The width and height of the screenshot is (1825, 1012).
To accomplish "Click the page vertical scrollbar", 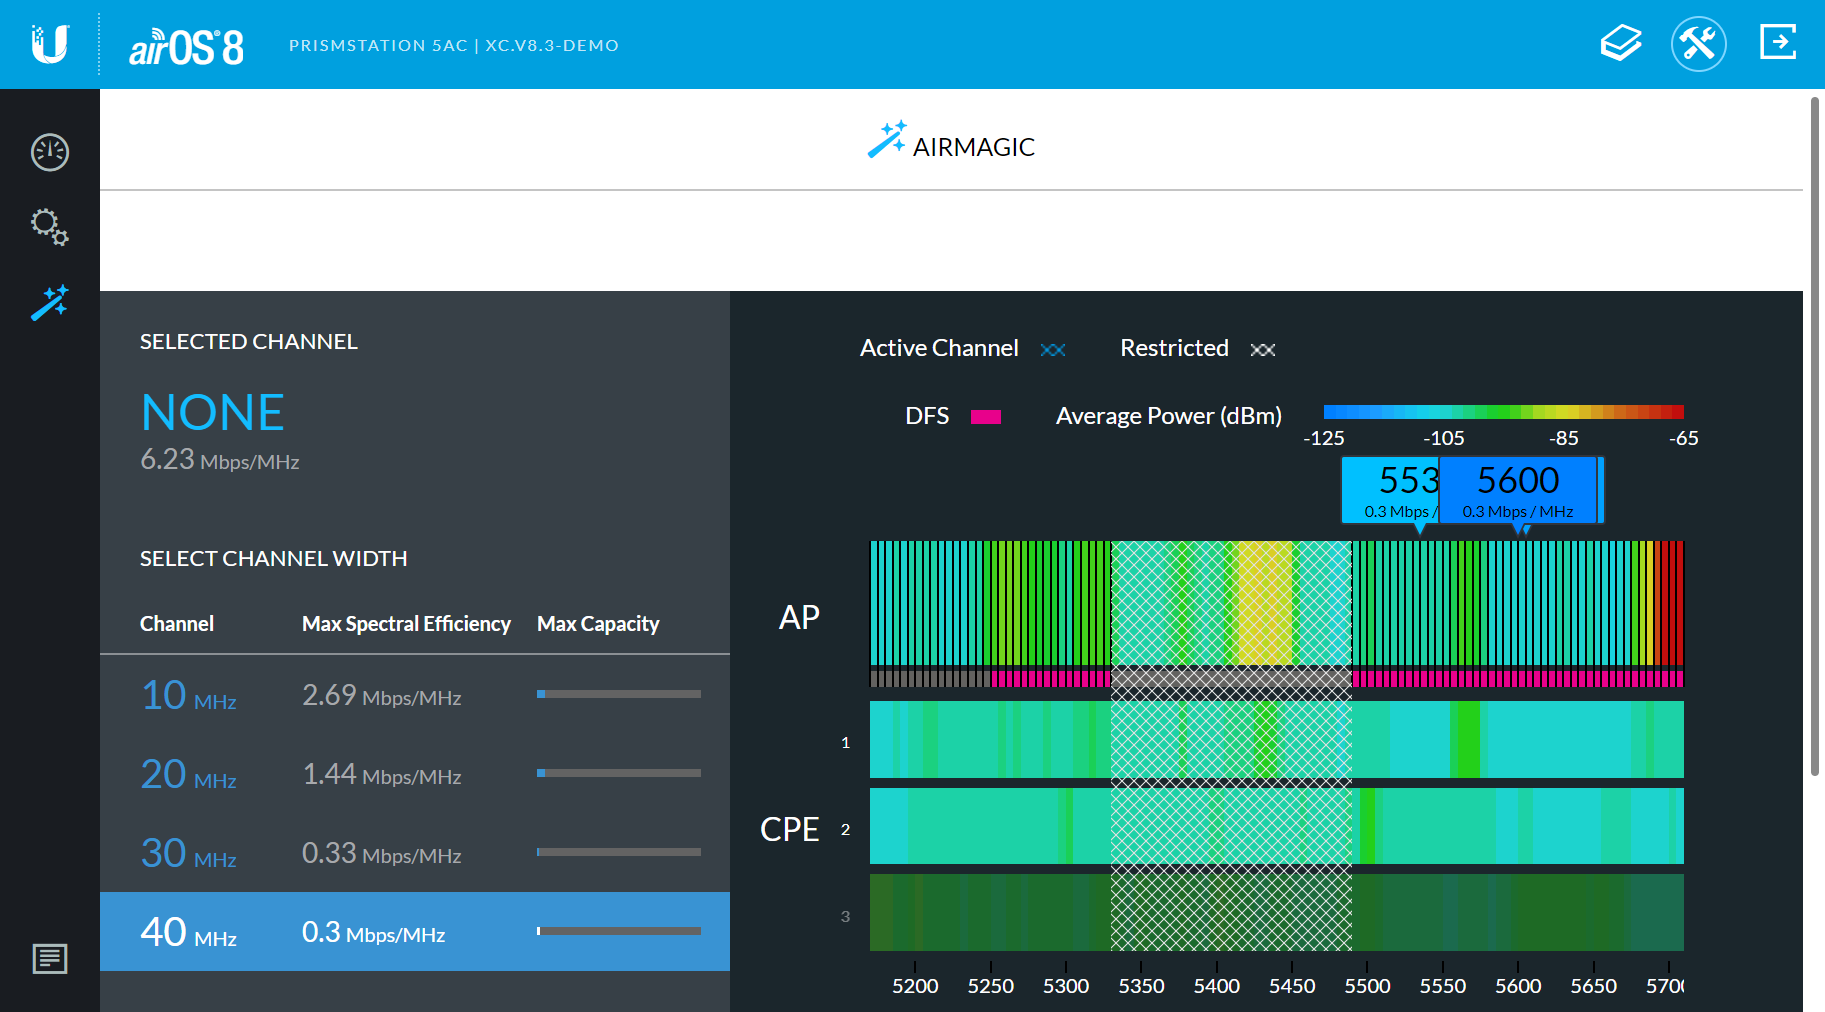I will coord(1815,436).
